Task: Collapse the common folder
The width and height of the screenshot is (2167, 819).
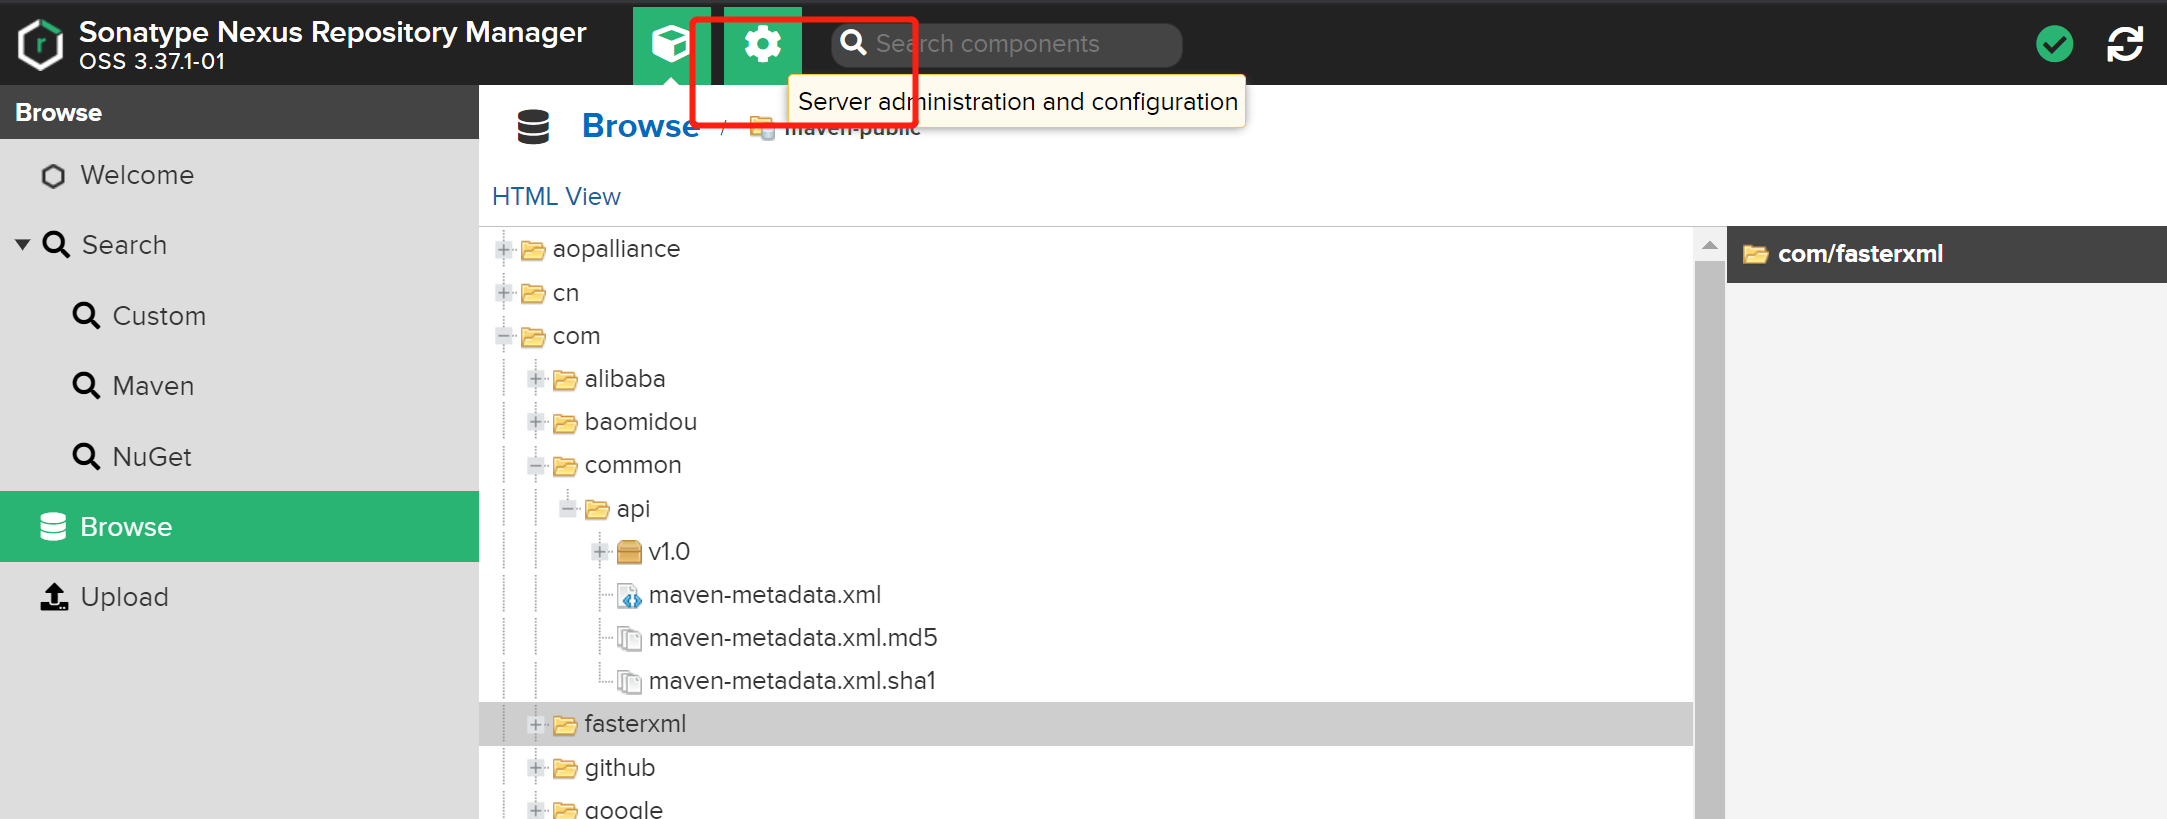Action: pos(537,466)
